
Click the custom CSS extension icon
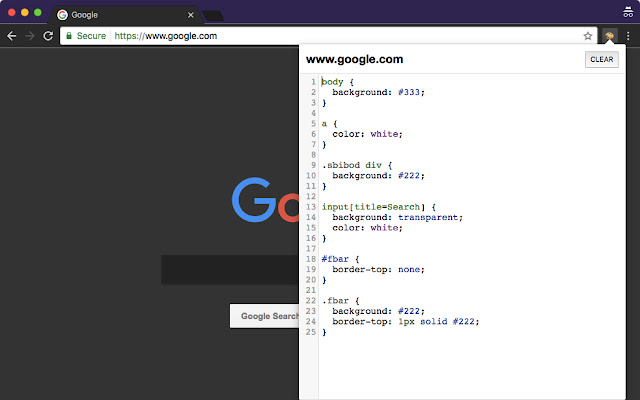[x=609, y=35]
